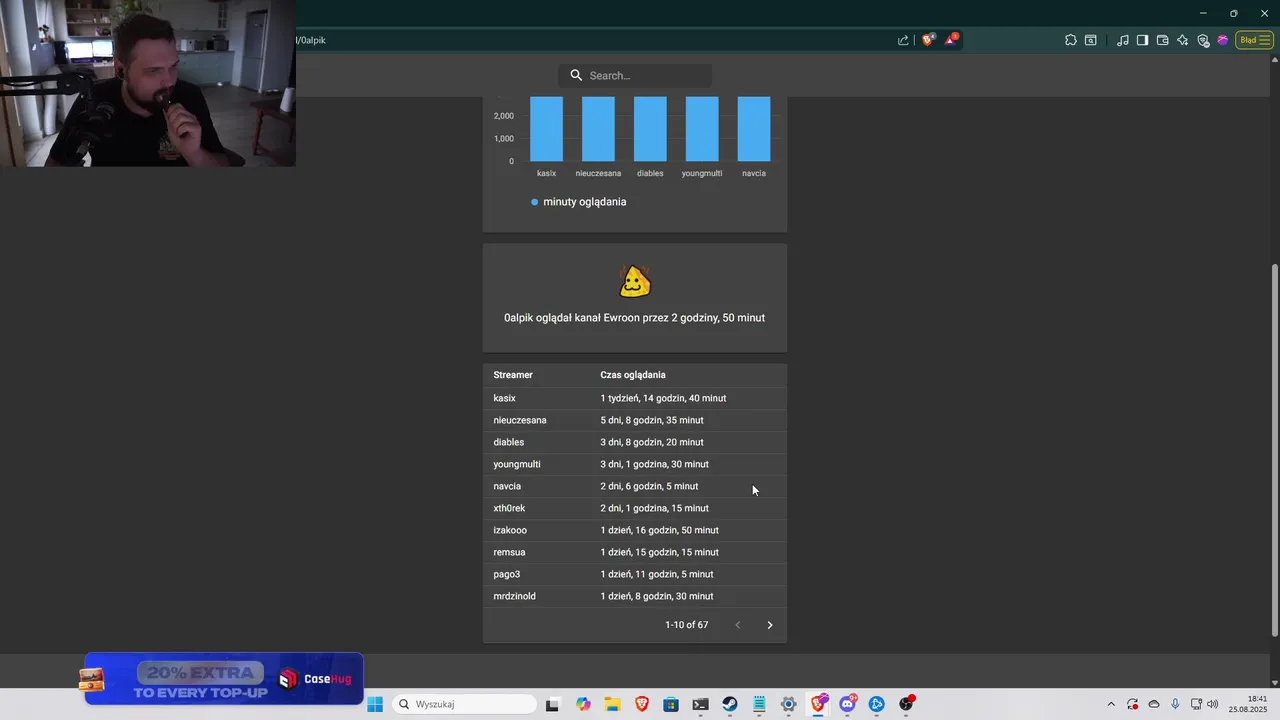Image resolution: width=1280 pixels, height=720 pixels.
Task: Select the mrdzinold table row
Action: click(635, 596)
